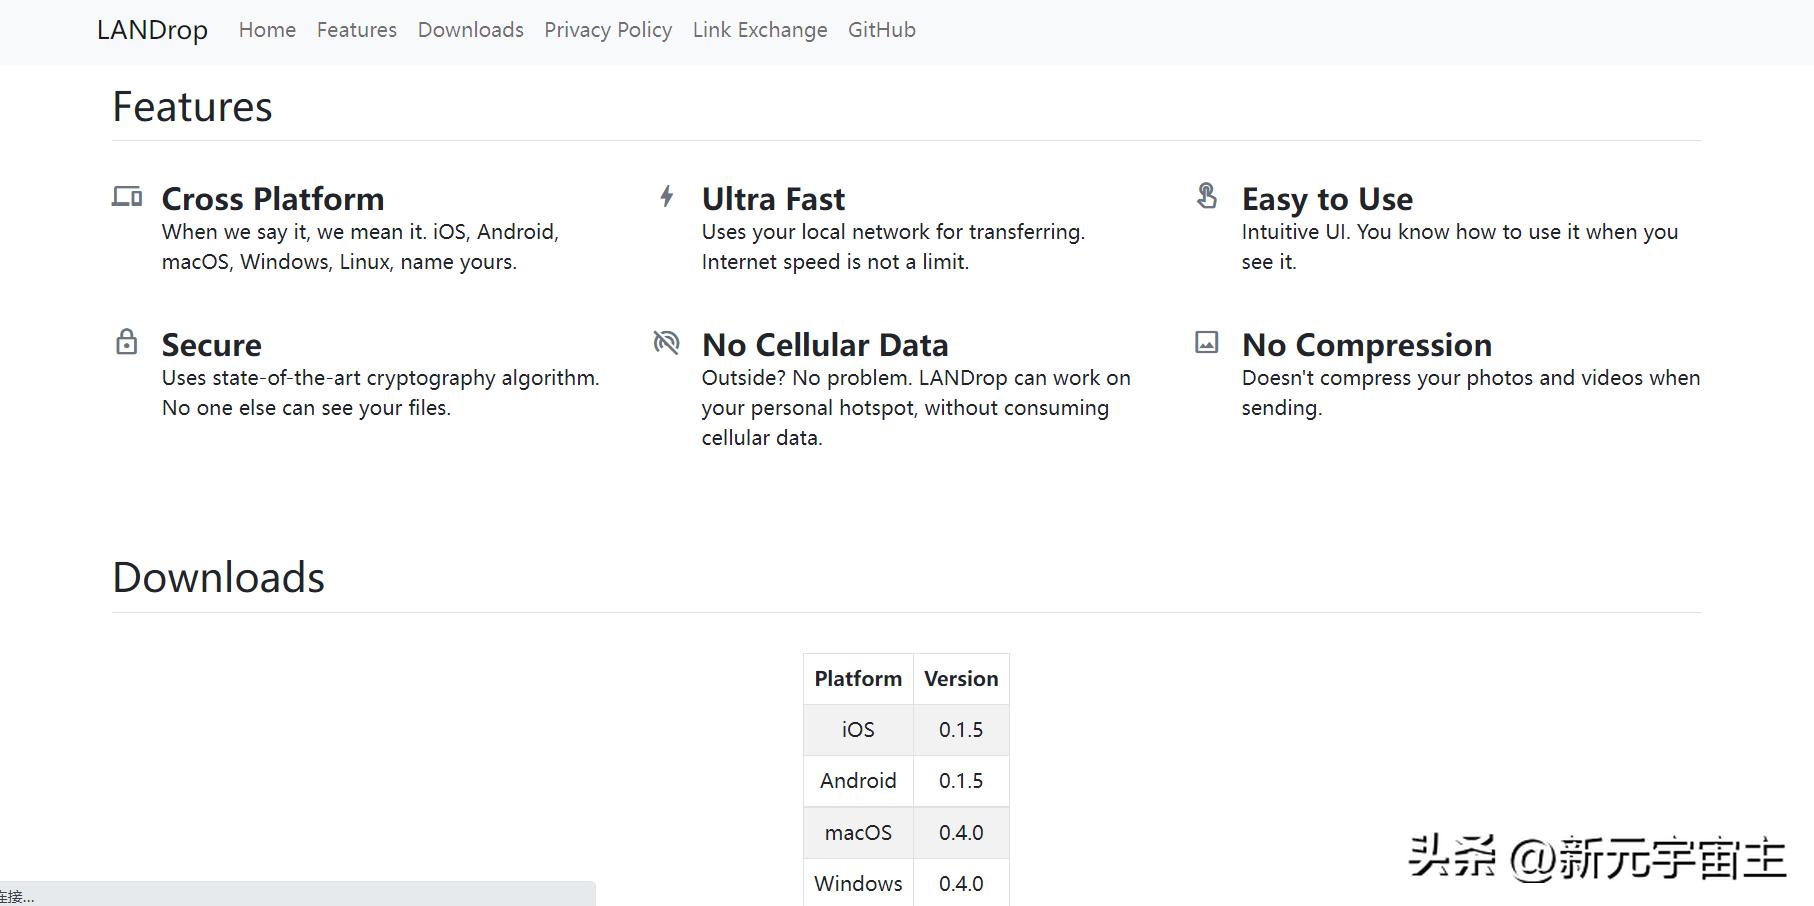Viewport: 1814px width, 906px height.
Task: Open the Home nav link
Action: click(x=267, y=30)
